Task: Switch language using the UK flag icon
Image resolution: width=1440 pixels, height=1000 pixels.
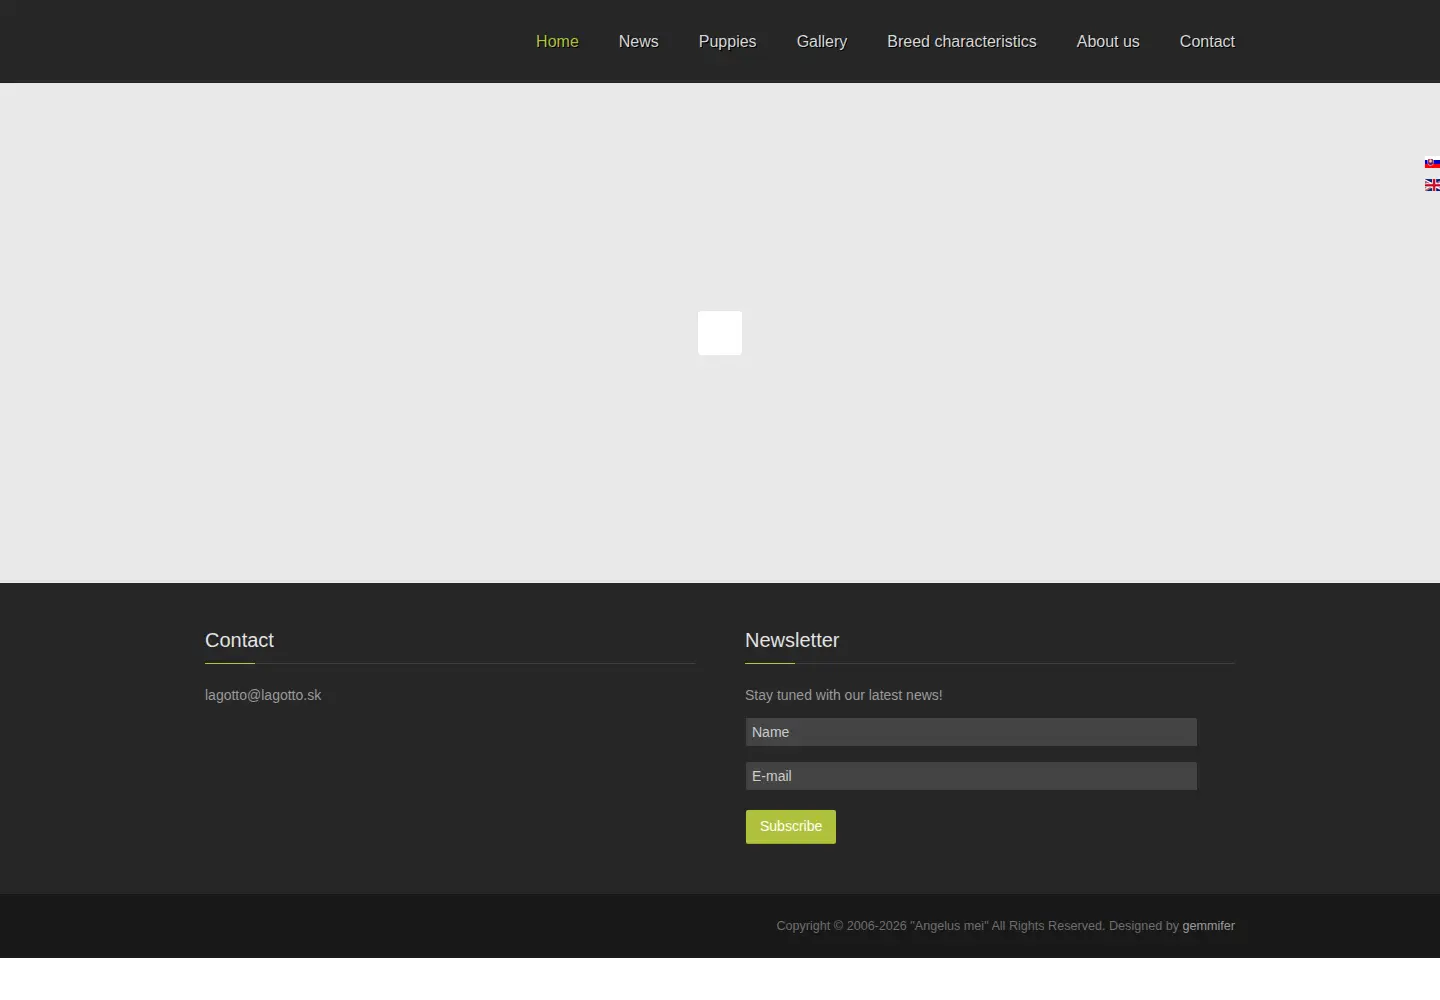Action: click(x=1432, y=185)
